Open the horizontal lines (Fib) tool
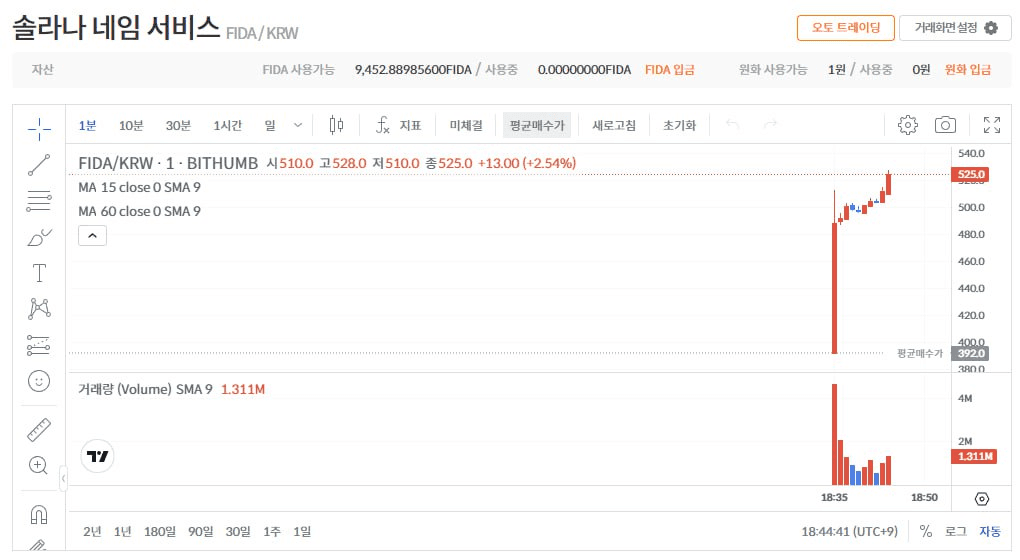The width and height of the screenshot is (1020, 560). click(x=39, y=200)
